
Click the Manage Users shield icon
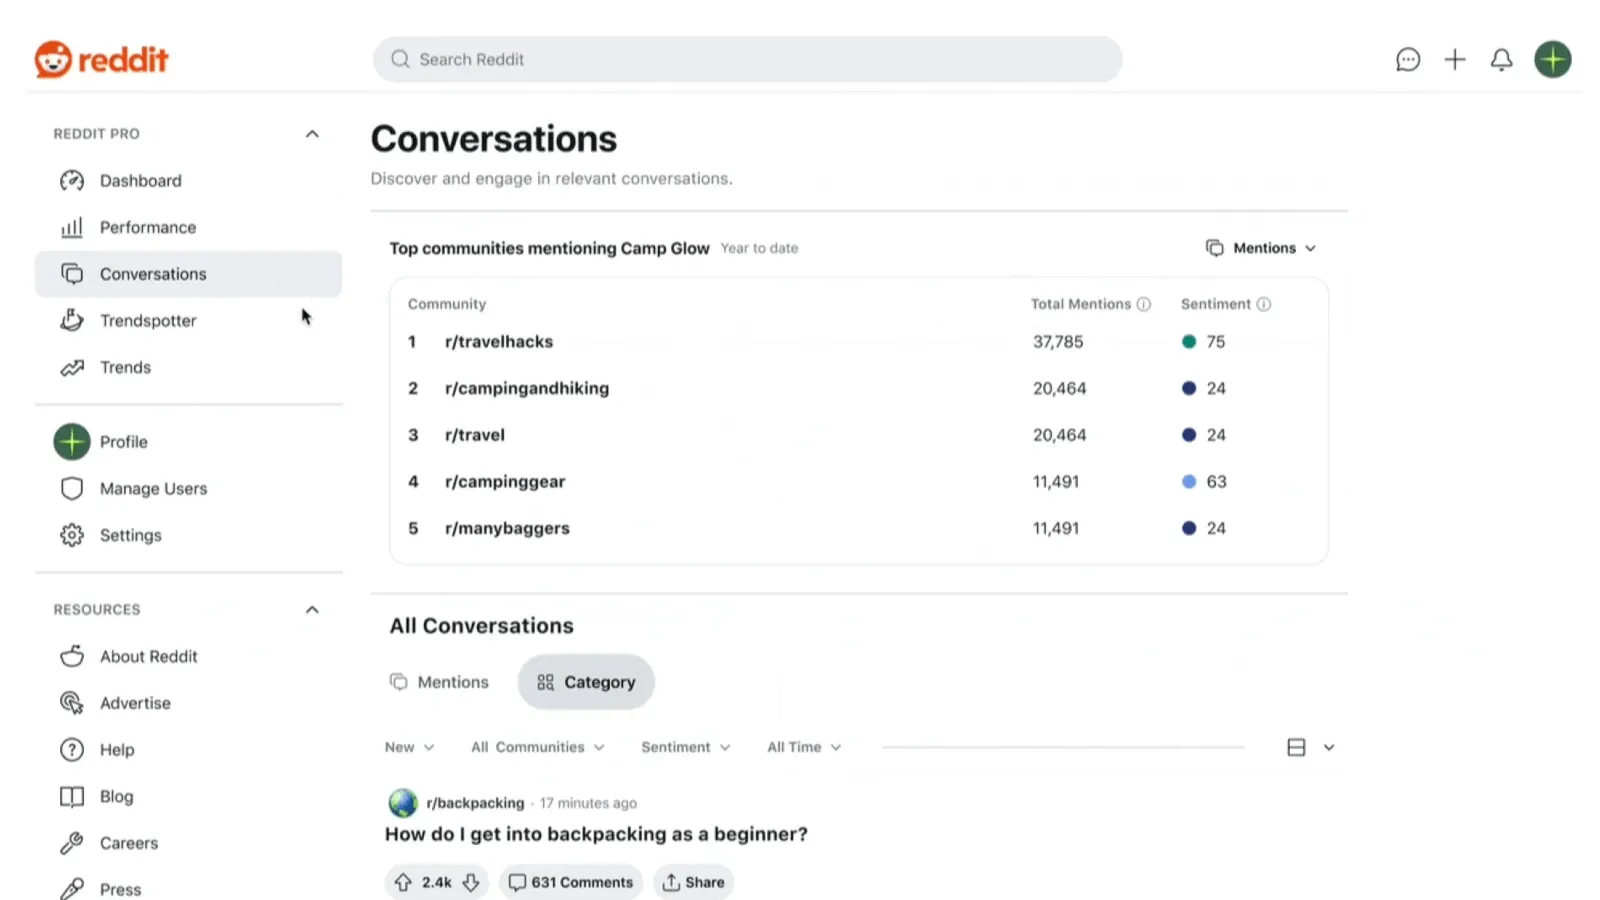(72, 489)
